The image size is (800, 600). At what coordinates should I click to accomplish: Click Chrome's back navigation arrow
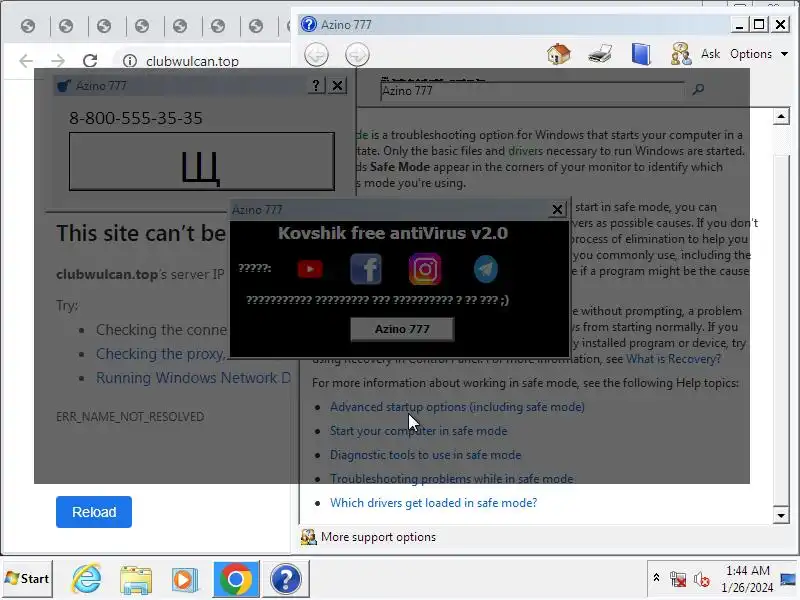[26, 61]
